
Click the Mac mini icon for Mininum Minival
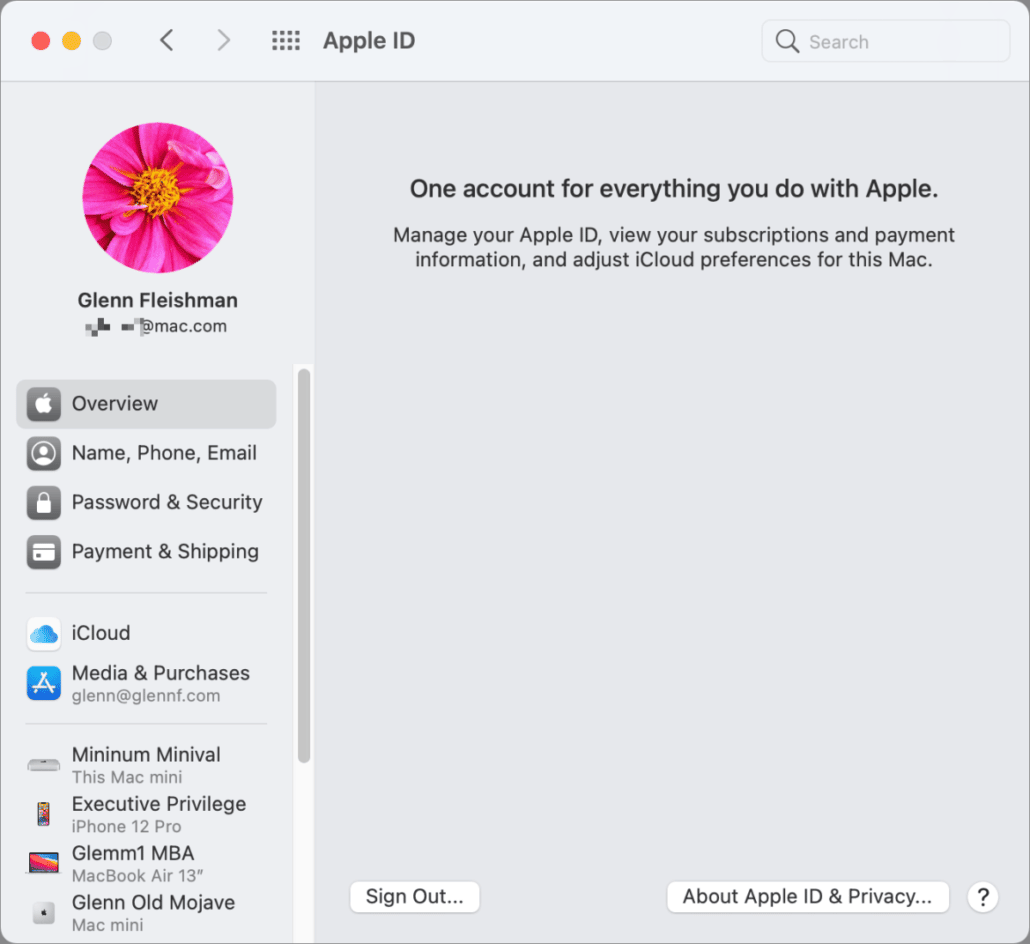tap(43, 764)
